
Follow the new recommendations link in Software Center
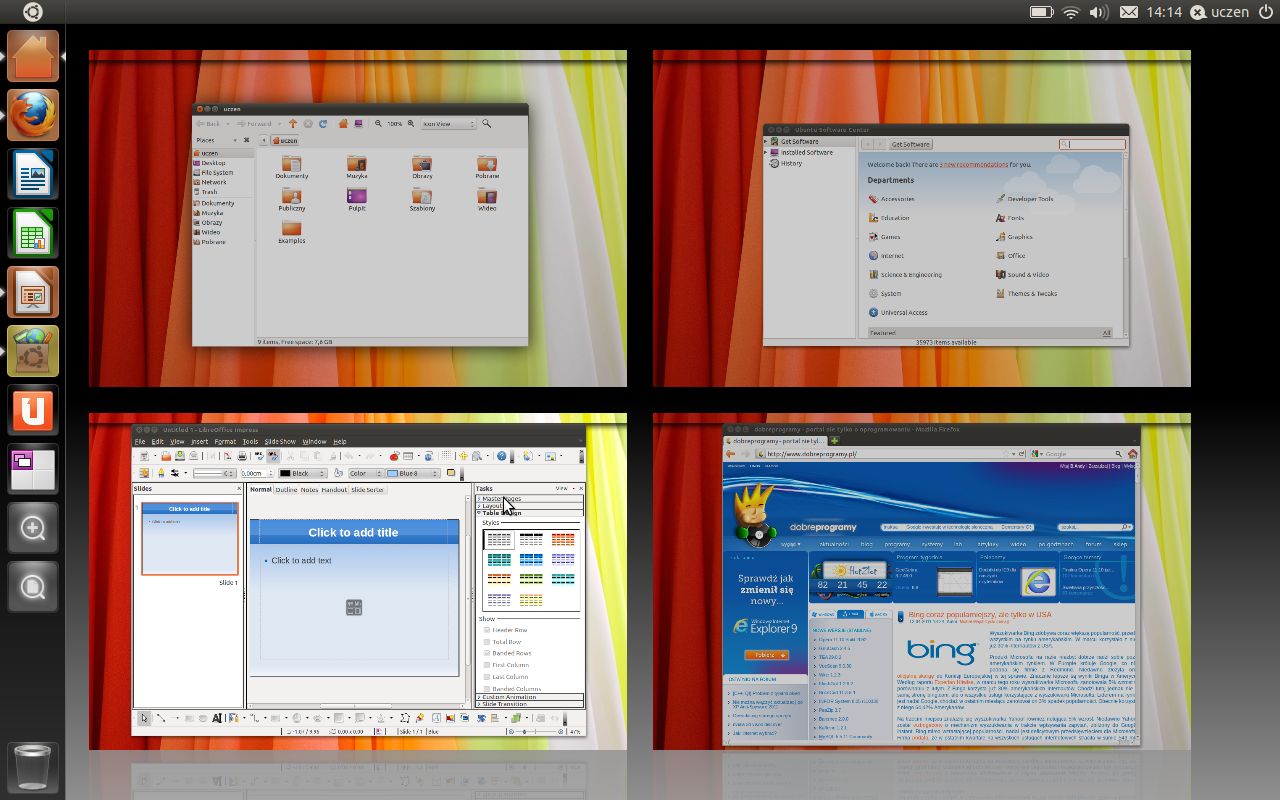click(x=974, y=164)
